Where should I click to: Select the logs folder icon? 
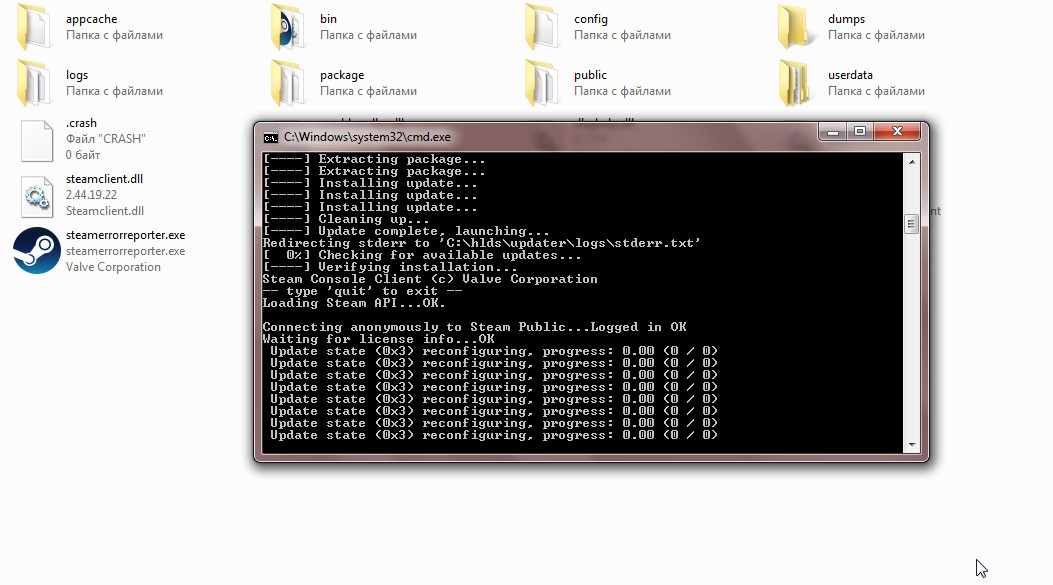pos(34,83)
